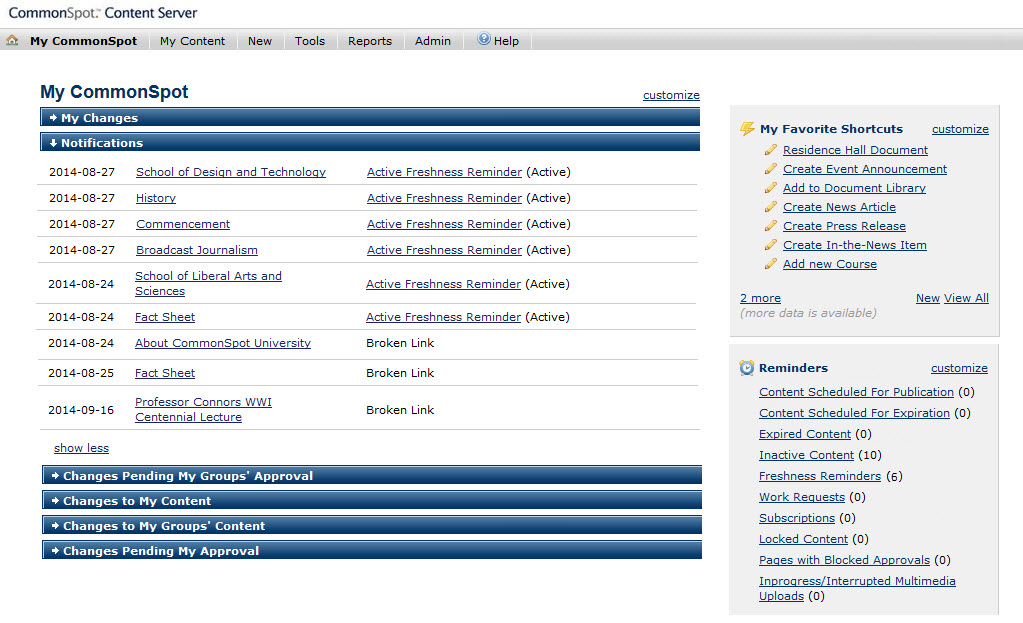Click New link in Favorite Shortcuts

[928, 297]
